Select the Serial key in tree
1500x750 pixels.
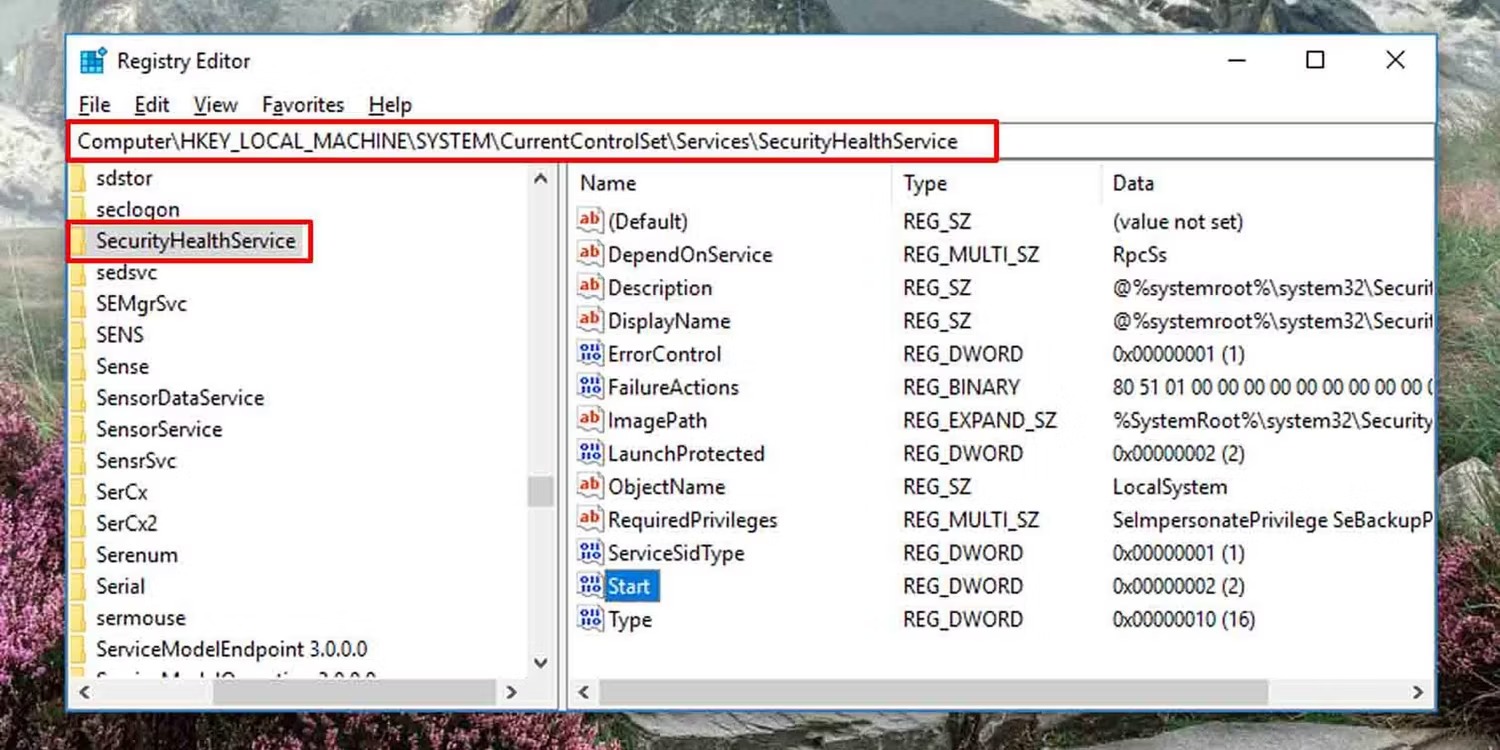tap(121, 586)
